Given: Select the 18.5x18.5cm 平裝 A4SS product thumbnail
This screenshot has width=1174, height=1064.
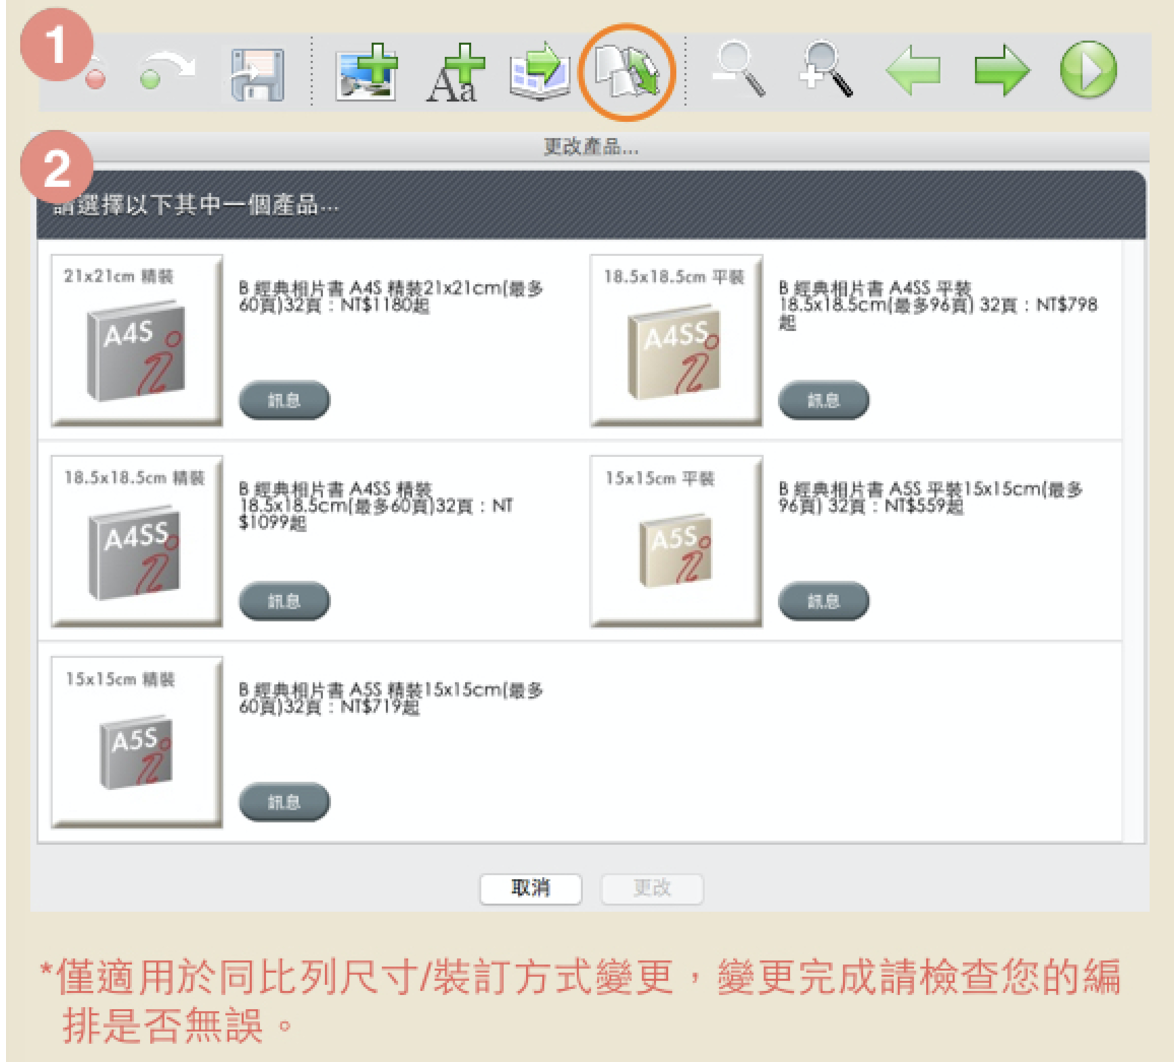Looking at the screenshot, I should tap(676, 340).
